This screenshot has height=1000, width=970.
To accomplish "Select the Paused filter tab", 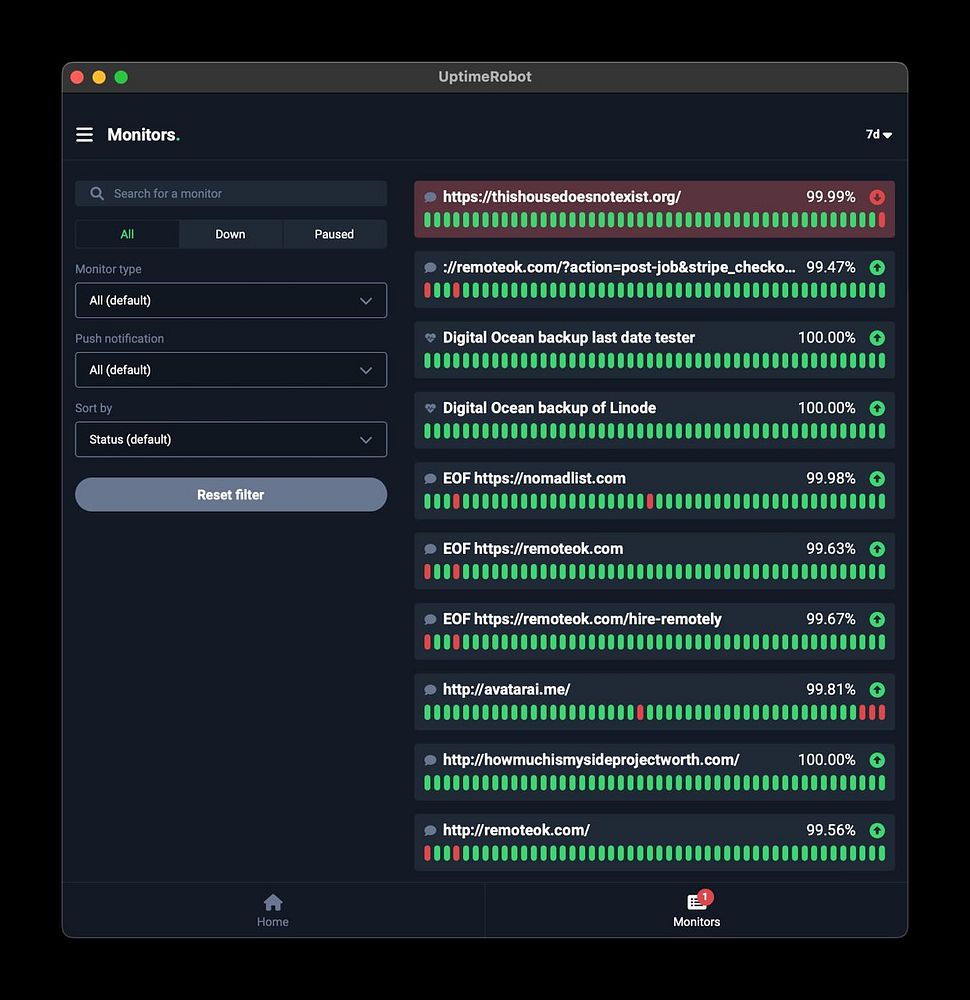I will tap(334, 234).
